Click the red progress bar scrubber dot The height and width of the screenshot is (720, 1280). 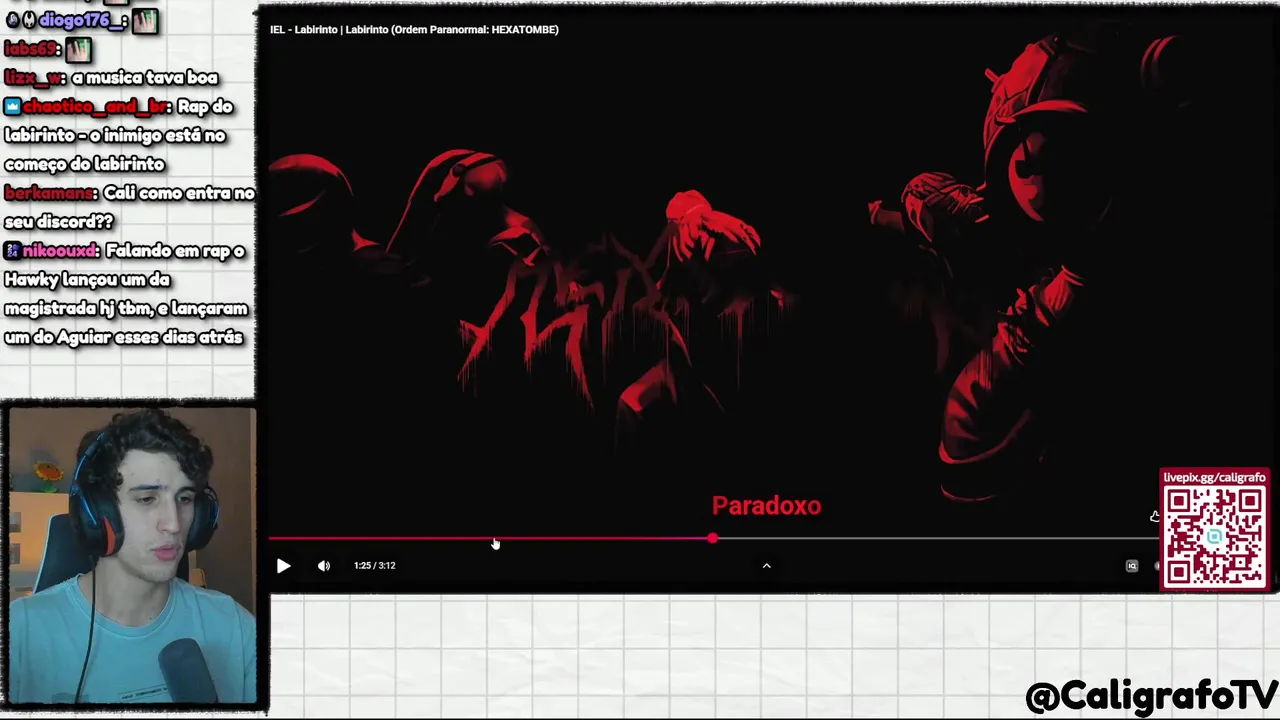712,539
